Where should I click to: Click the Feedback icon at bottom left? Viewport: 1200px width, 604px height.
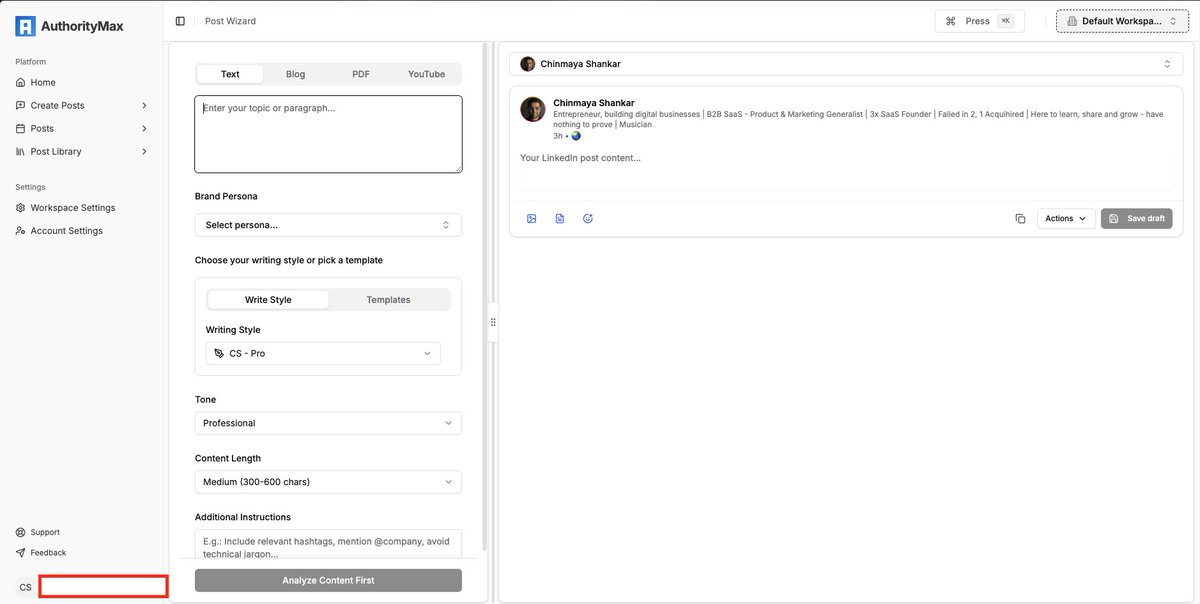click(19, 552)
